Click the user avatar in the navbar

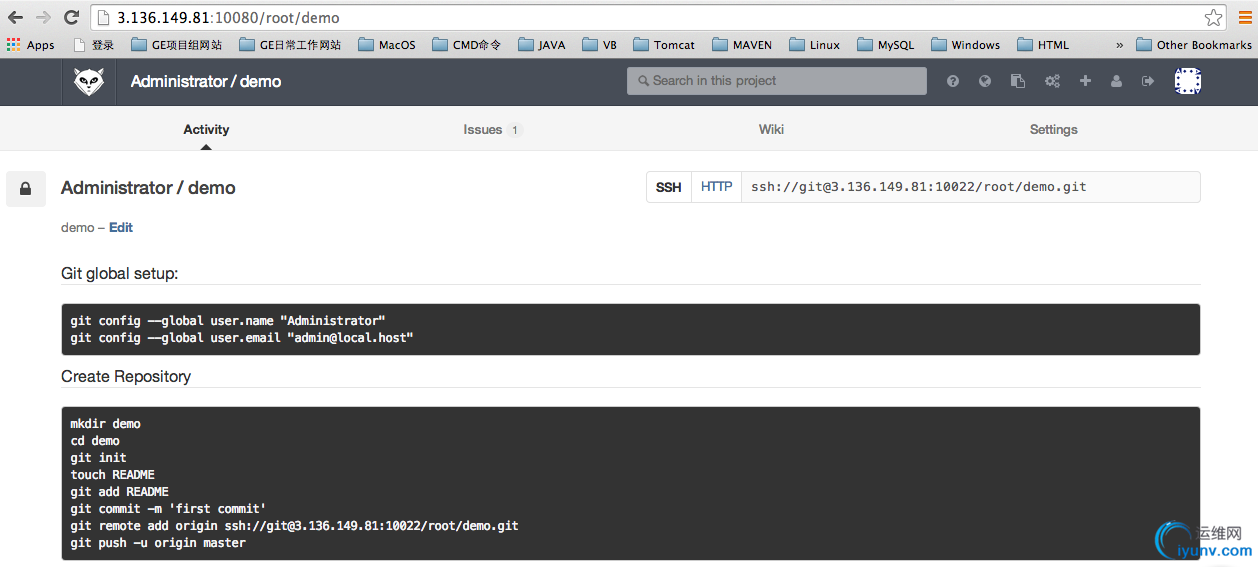(x=1187, y=81)
